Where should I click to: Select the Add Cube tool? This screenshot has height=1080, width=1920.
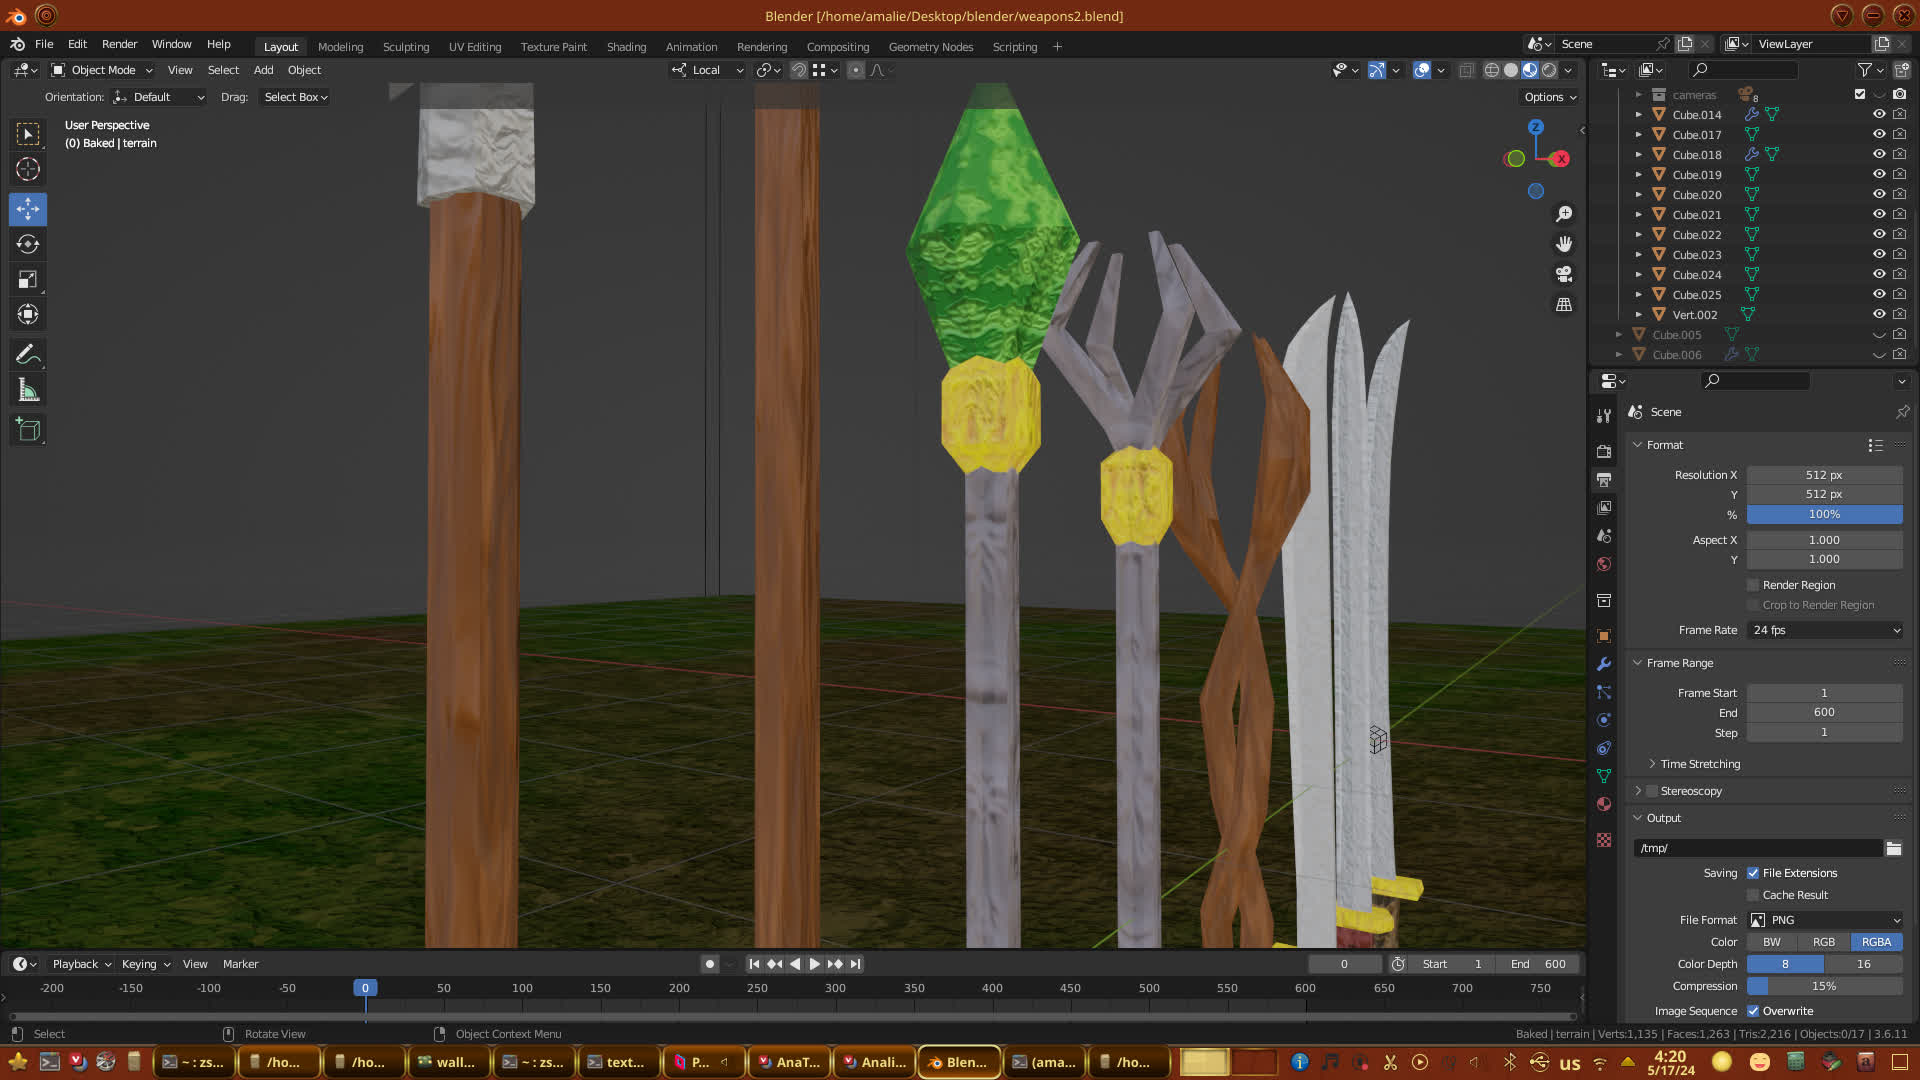click(x=28, y=430)
